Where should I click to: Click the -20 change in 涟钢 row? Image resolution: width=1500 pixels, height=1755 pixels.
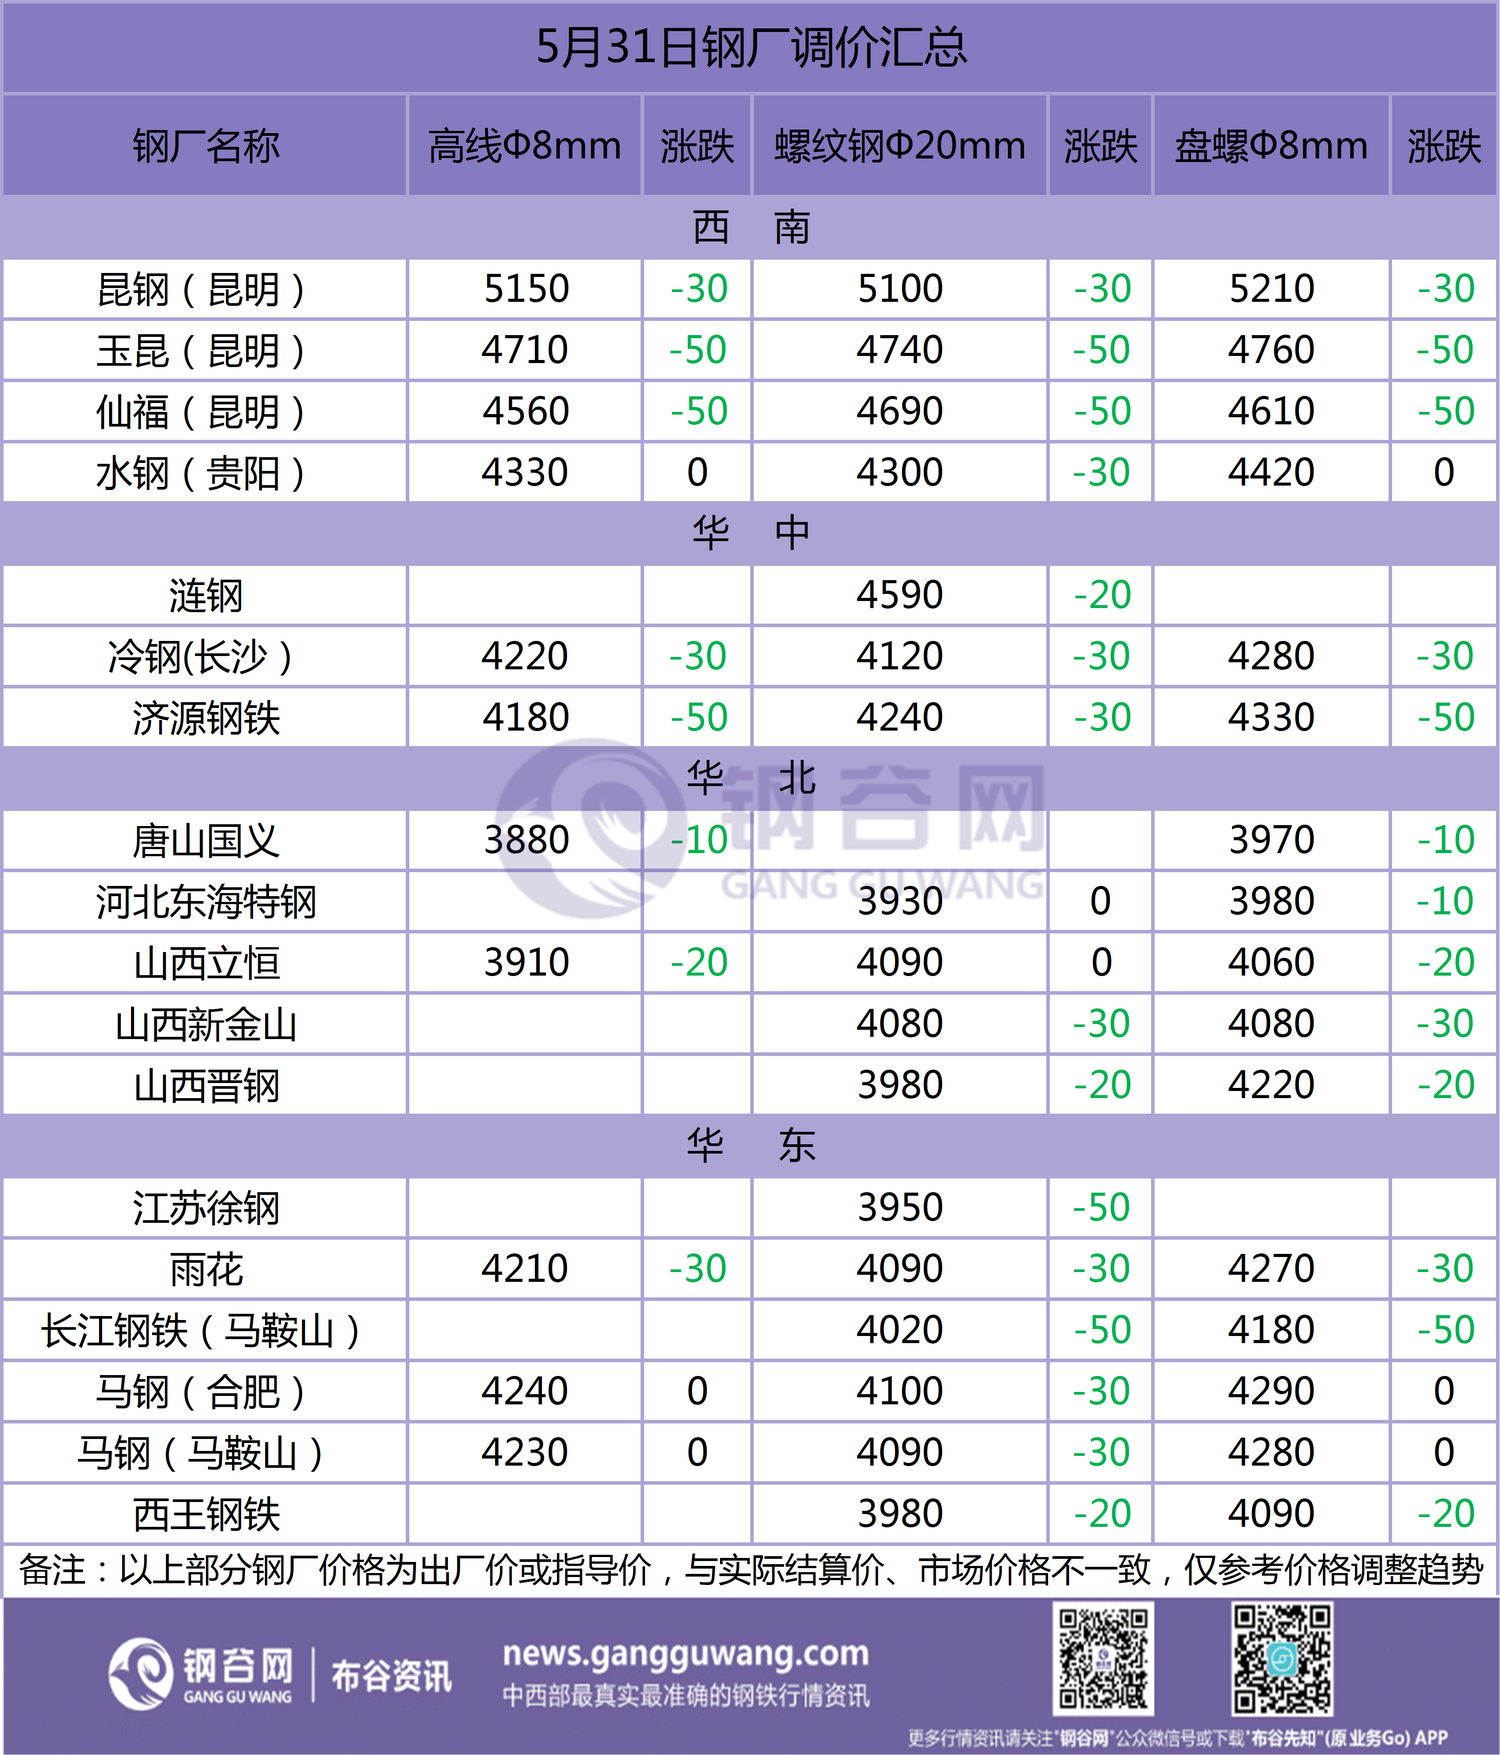[1101, 595]
